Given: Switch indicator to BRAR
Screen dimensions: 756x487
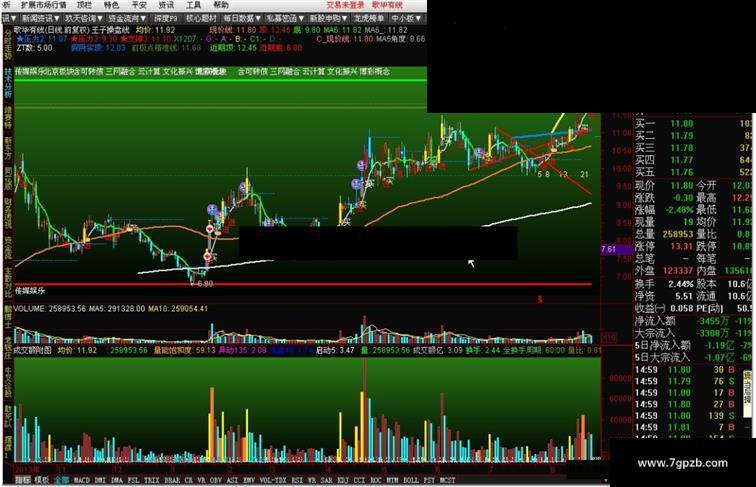Looking at the screenshot, I should [x=172, y=480].
